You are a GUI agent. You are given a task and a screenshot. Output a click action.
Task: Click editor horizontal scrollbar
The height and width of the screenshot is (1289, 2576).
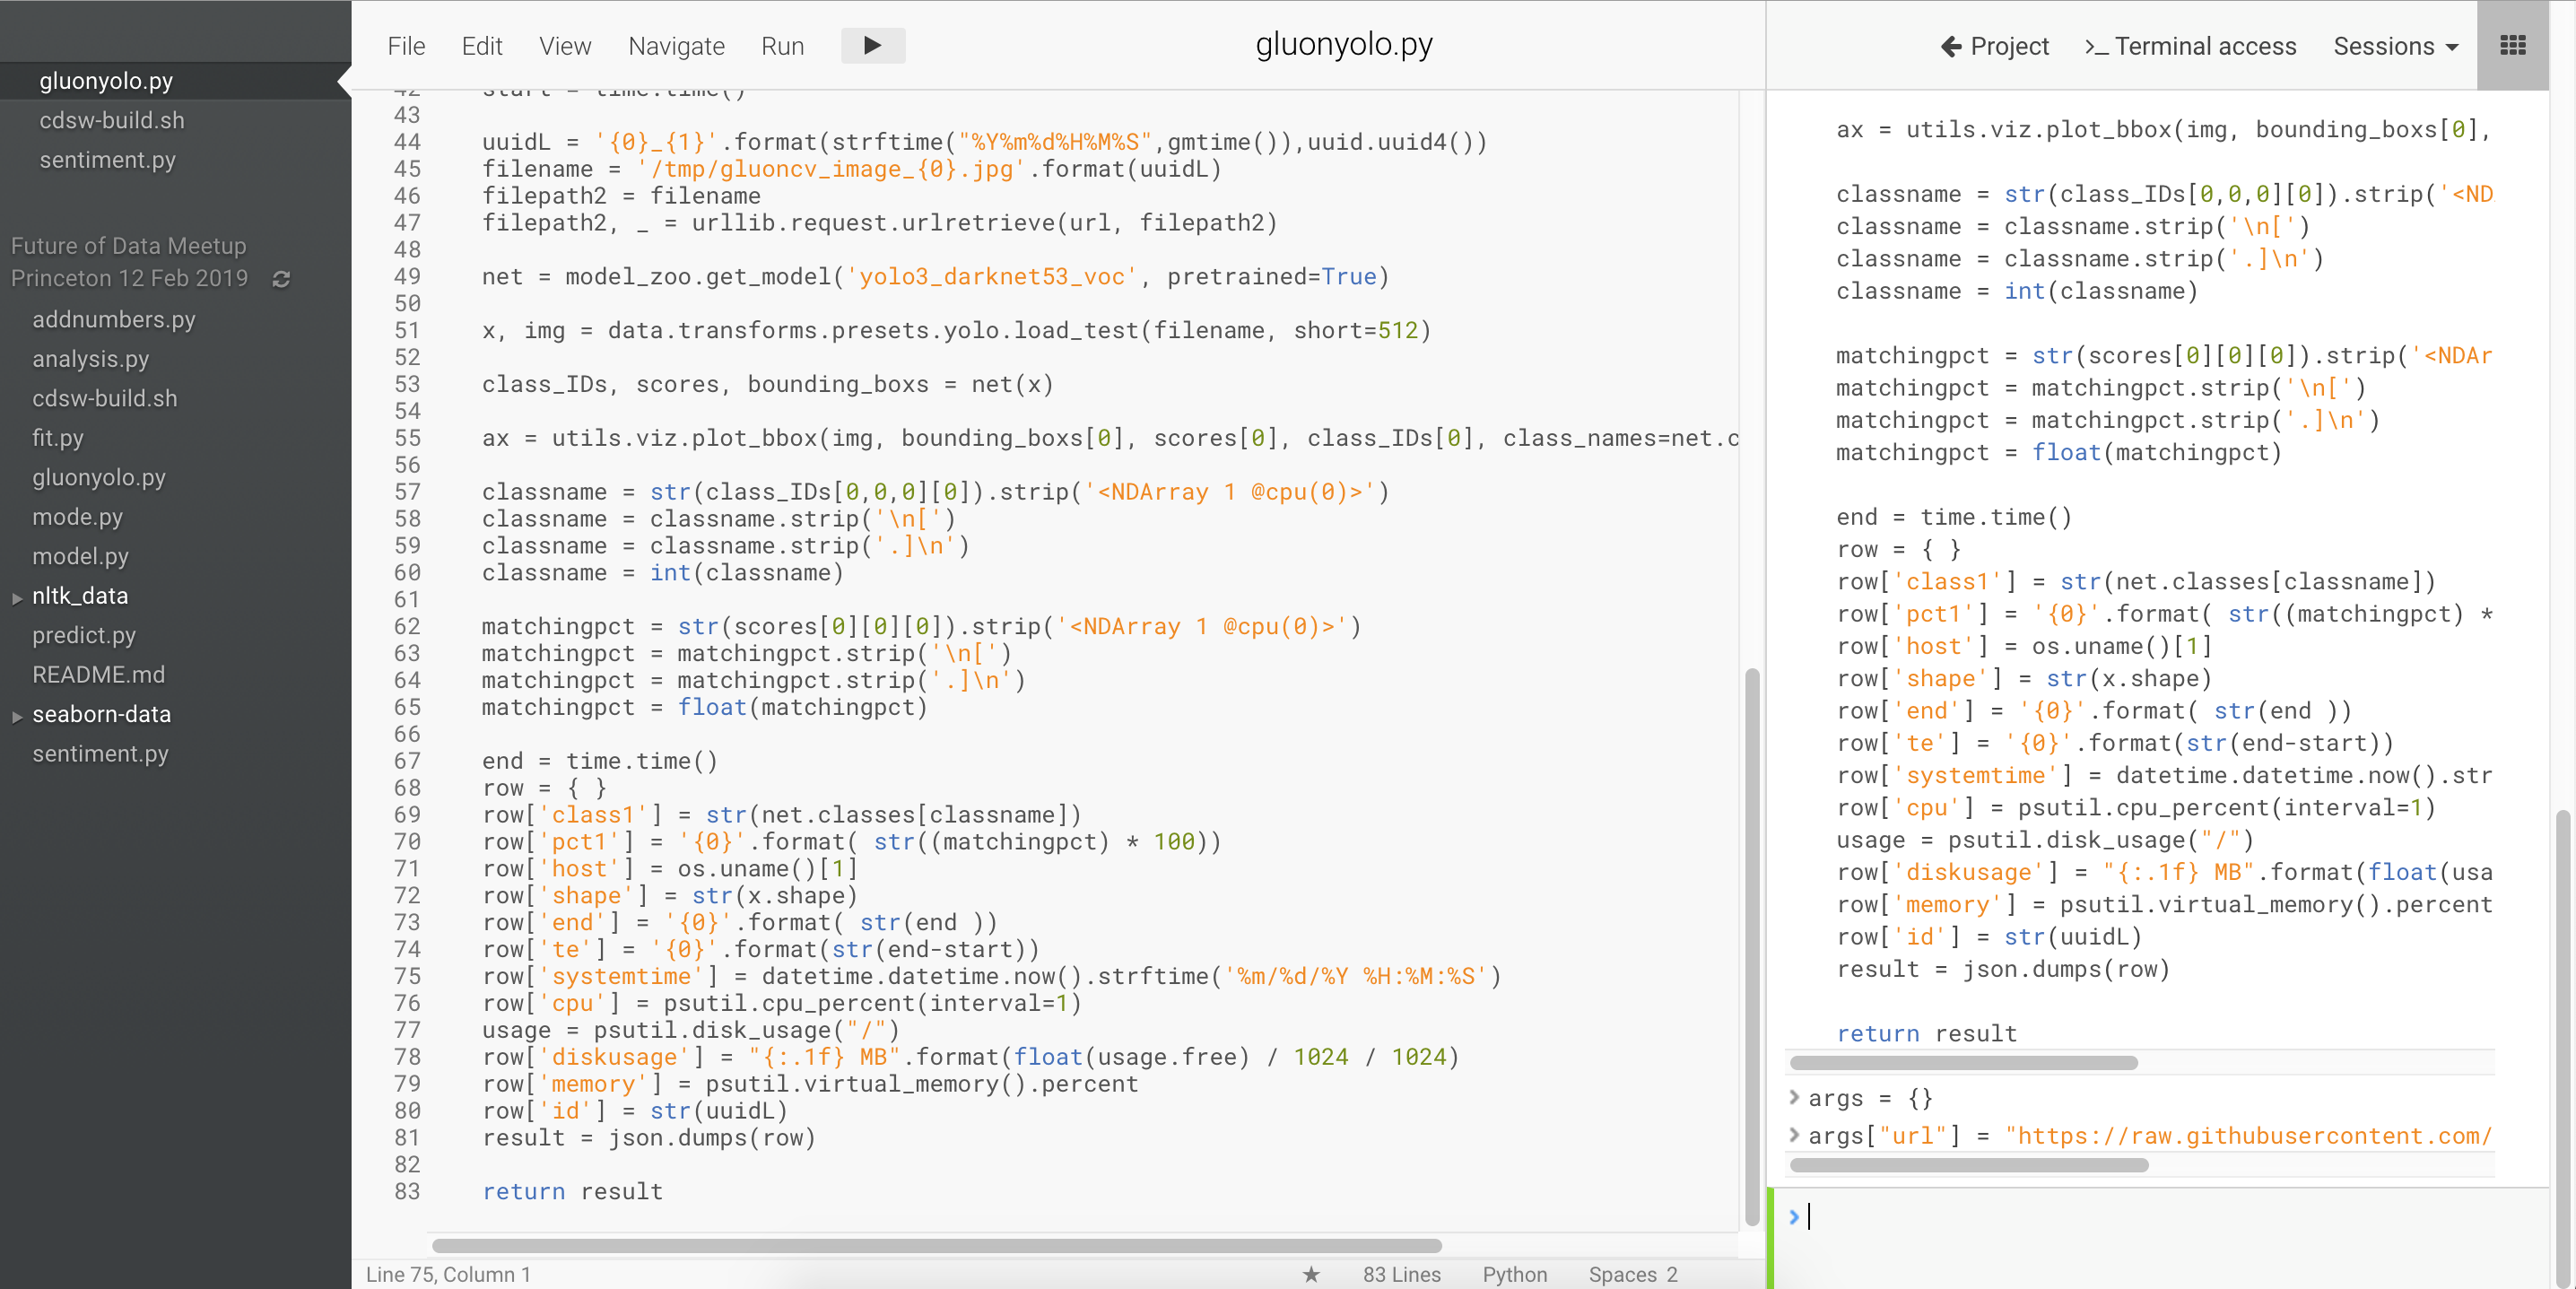point(936,1245)
